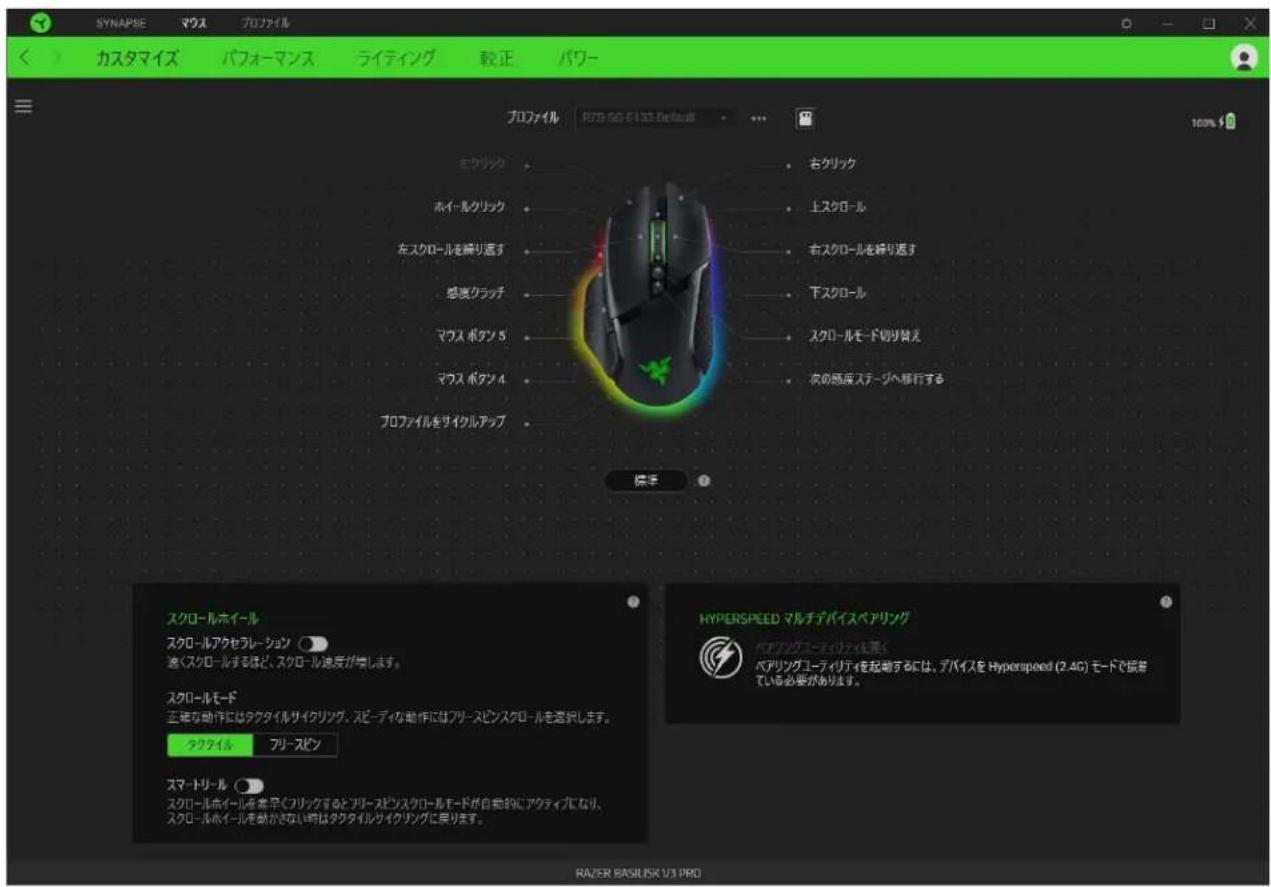The height and width of the screenshot is (887, 1271).
Task: Switch to the カスタマイズ tab
Action: coord(137,60)
